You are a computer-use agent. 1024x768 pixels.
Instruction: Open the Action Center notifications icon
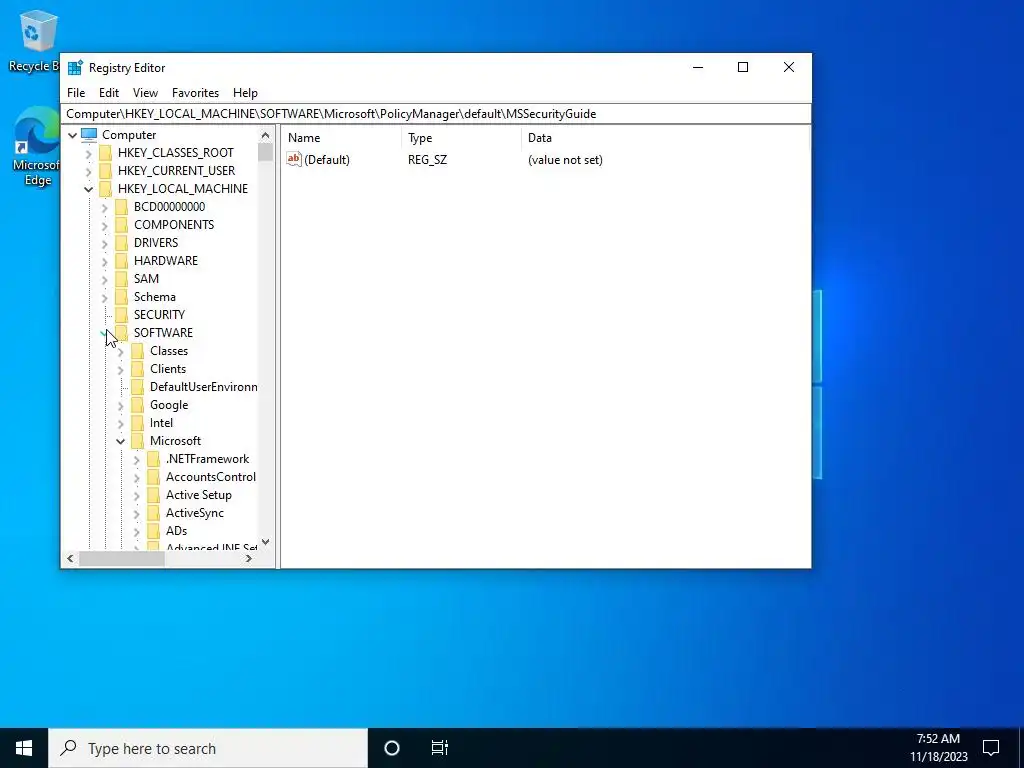pos(991,748)
